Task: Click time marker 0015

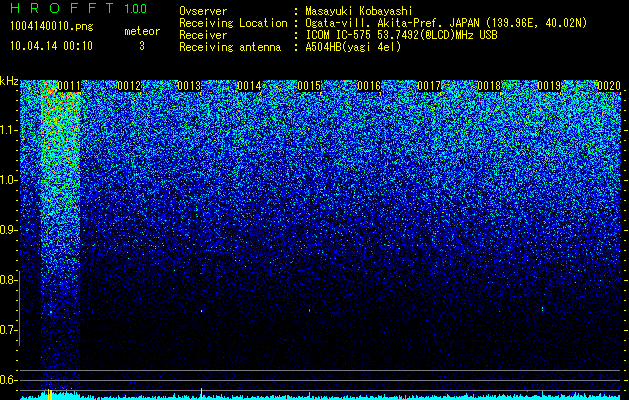Action: point(309,86)
